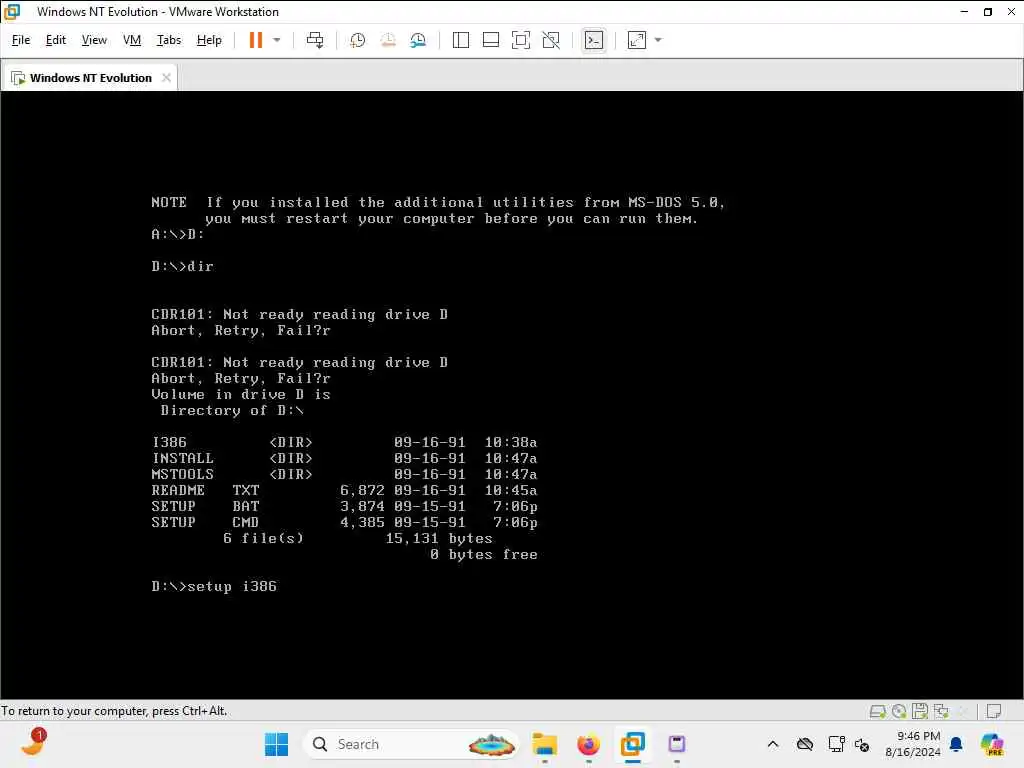
Task: Click the hard disk device status icon
Action: [878, 711]
